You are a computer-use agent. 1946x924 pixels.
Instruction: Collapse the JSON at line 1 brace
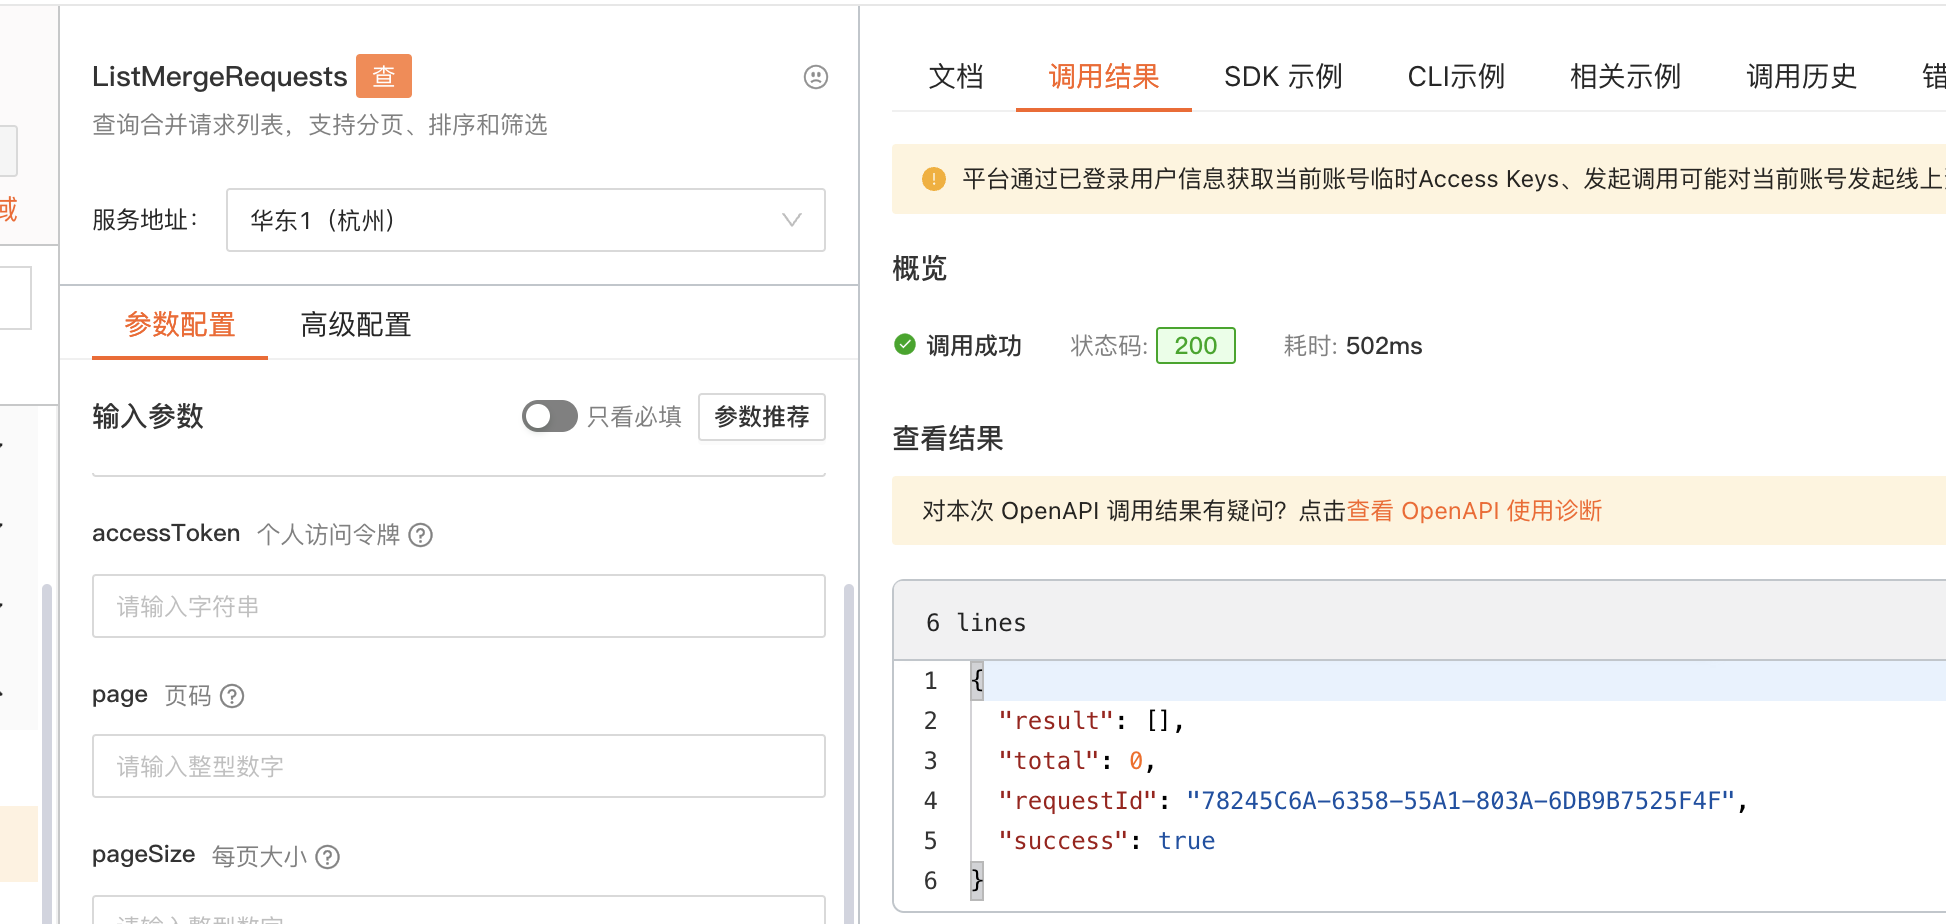[x=977, y=681]
